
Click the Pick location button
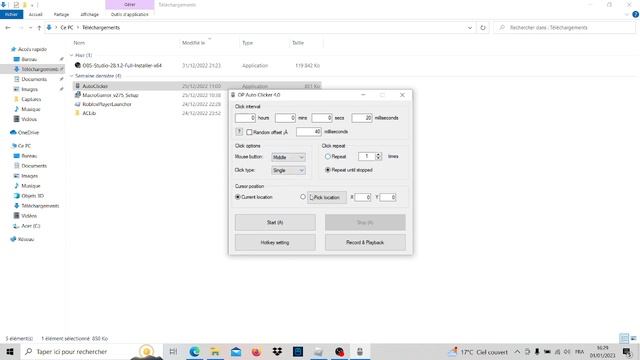[x=327, y=197]
